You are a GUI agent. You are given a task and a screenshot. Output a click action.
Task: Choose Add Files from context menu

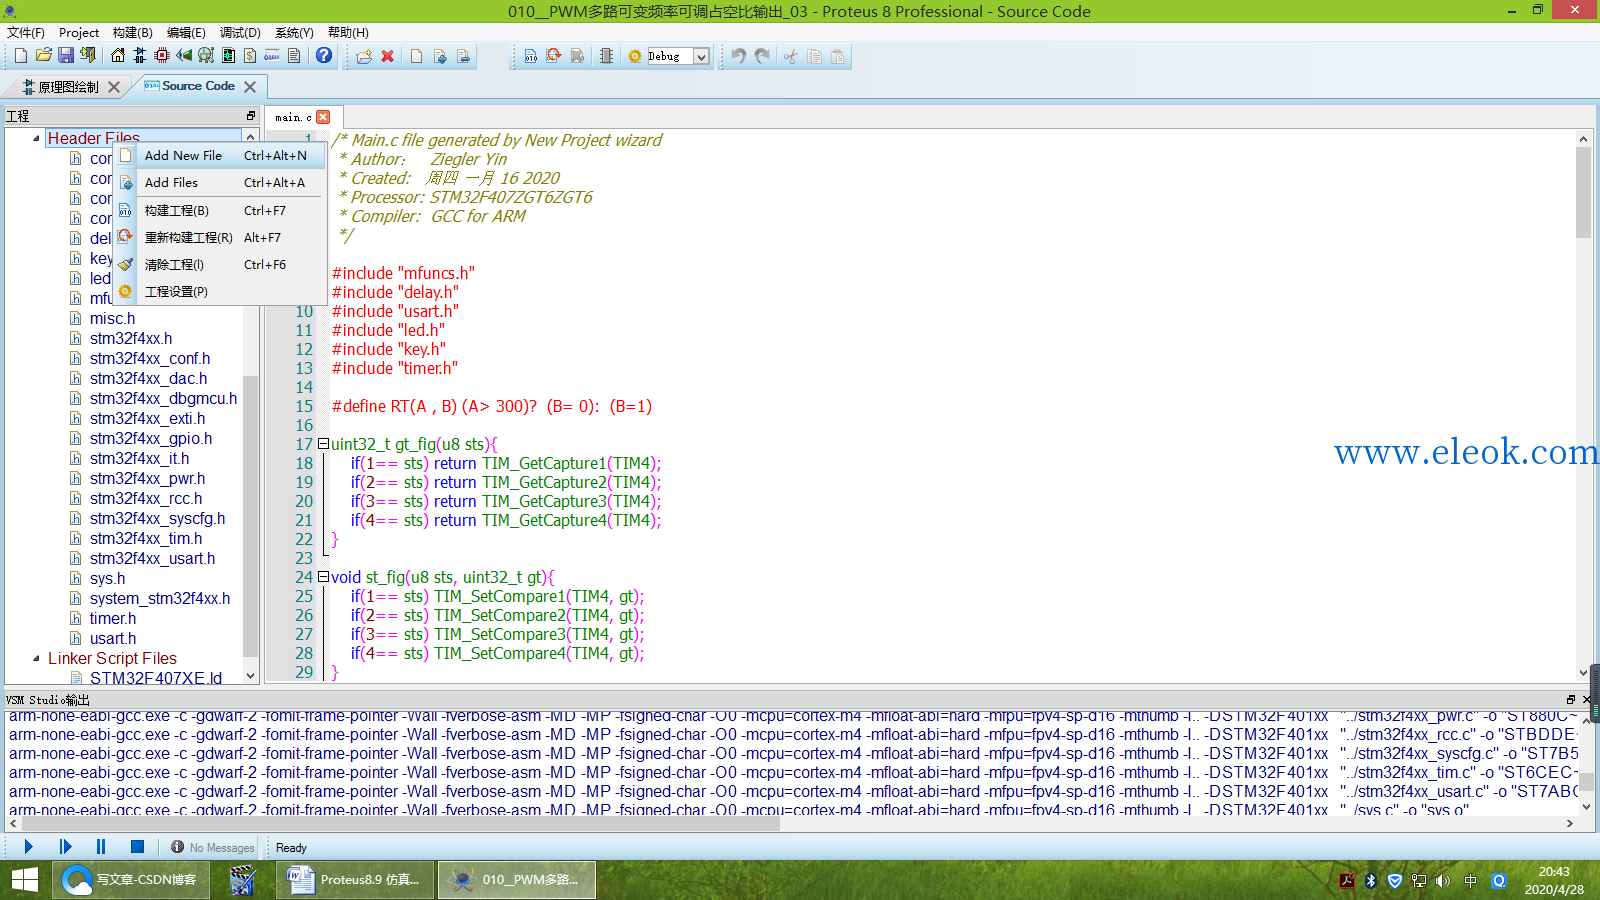219,183
